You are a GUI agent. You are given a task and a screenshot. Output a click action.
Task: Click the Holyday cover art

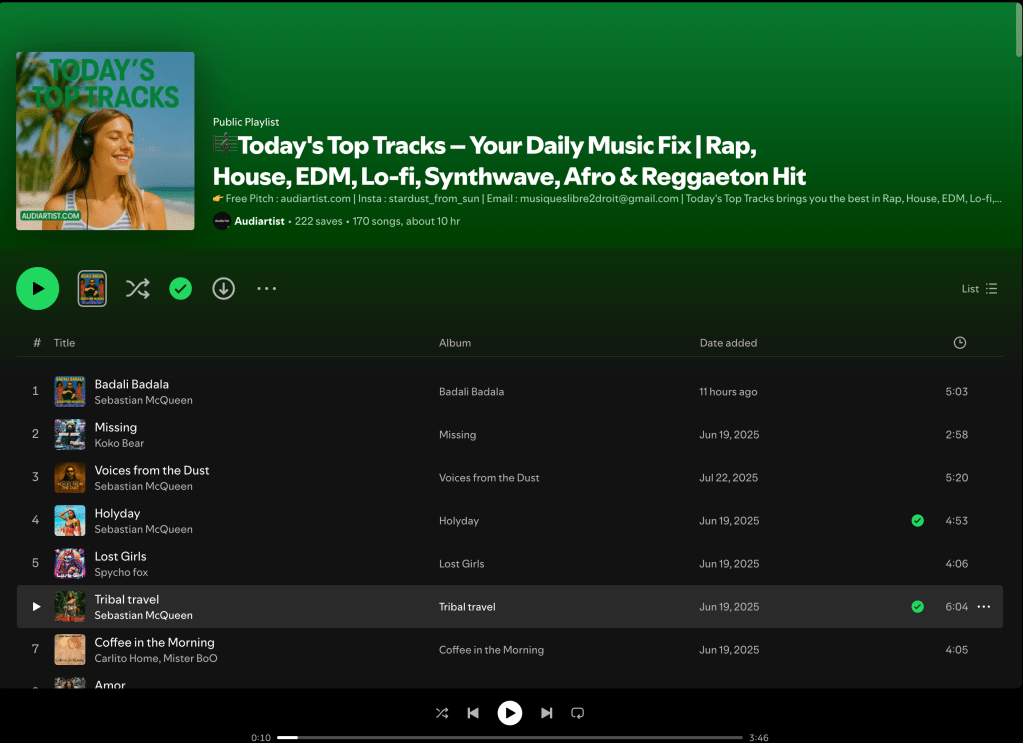pyautogui.click(x=70, y=521)
